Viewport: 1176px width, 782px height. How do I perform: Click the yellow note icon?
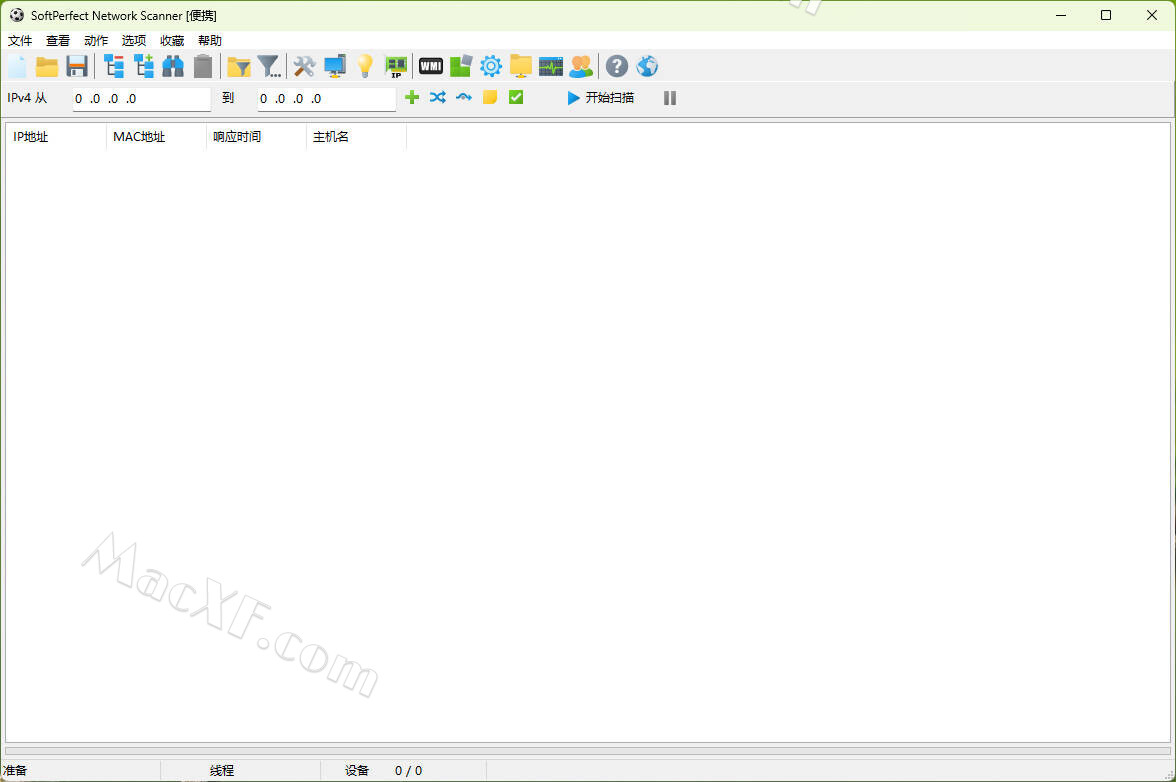click(490, 97)
